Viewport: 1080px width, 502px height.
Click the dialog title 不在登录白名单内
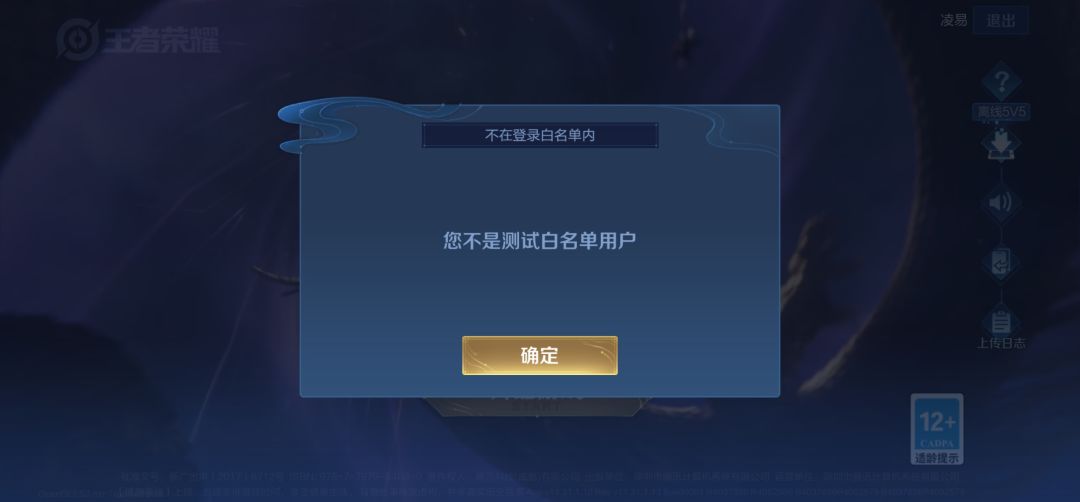[x=539, y=136]
